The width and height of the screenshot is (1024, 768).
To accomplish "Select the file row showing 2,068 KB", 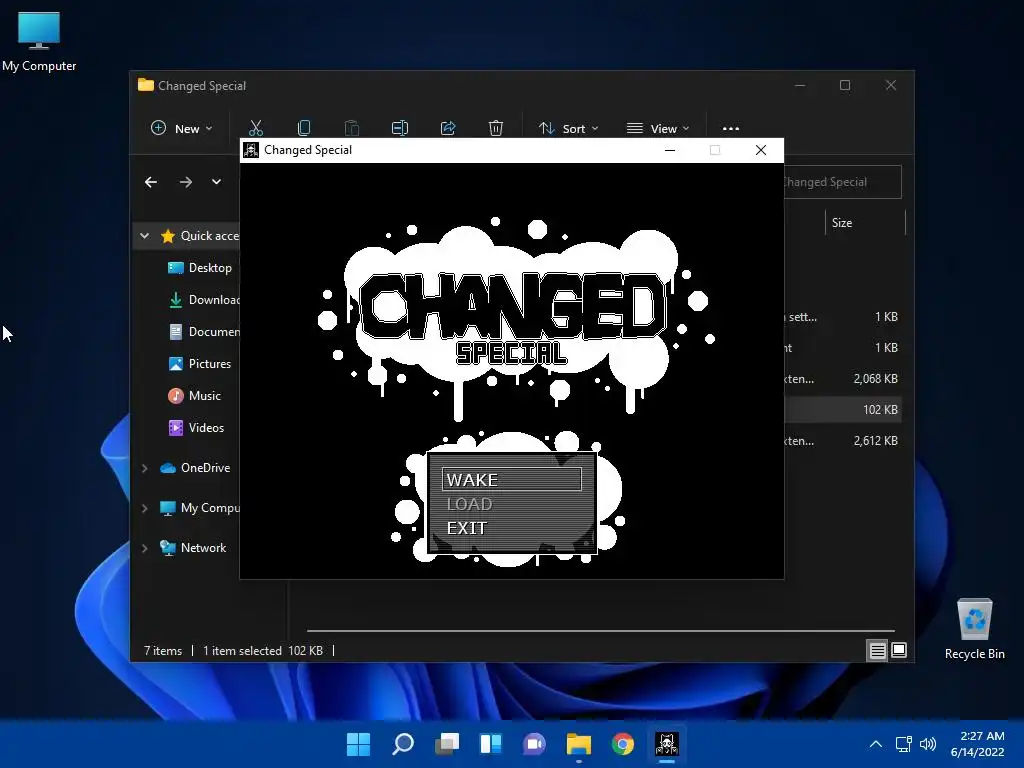I will click(842, 379).
